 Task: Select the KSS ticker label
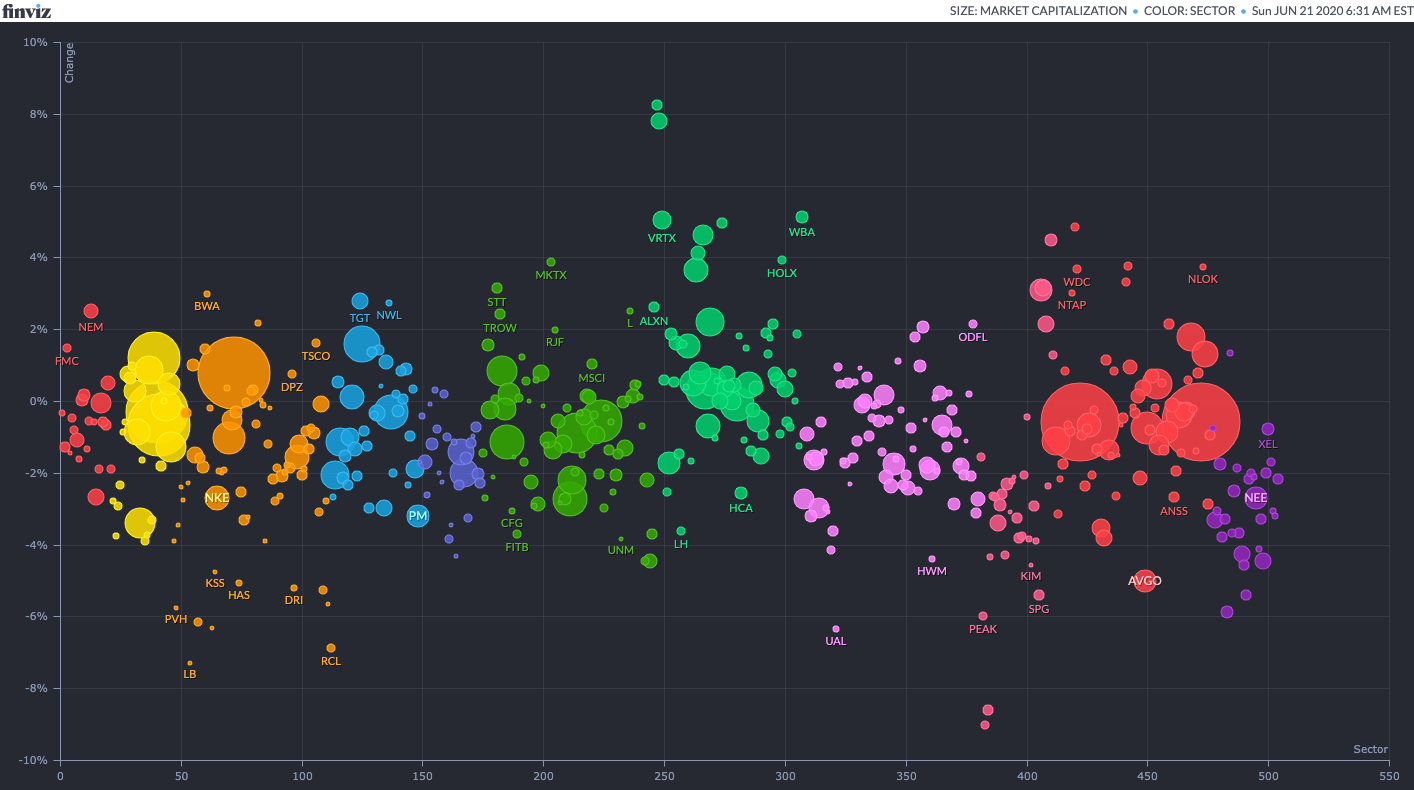click(x=215, y=583)
